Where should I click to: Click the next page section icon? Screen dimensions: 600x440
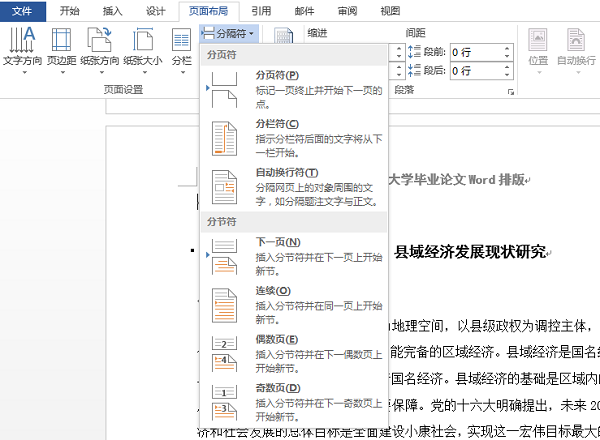(x=225, y=257)
